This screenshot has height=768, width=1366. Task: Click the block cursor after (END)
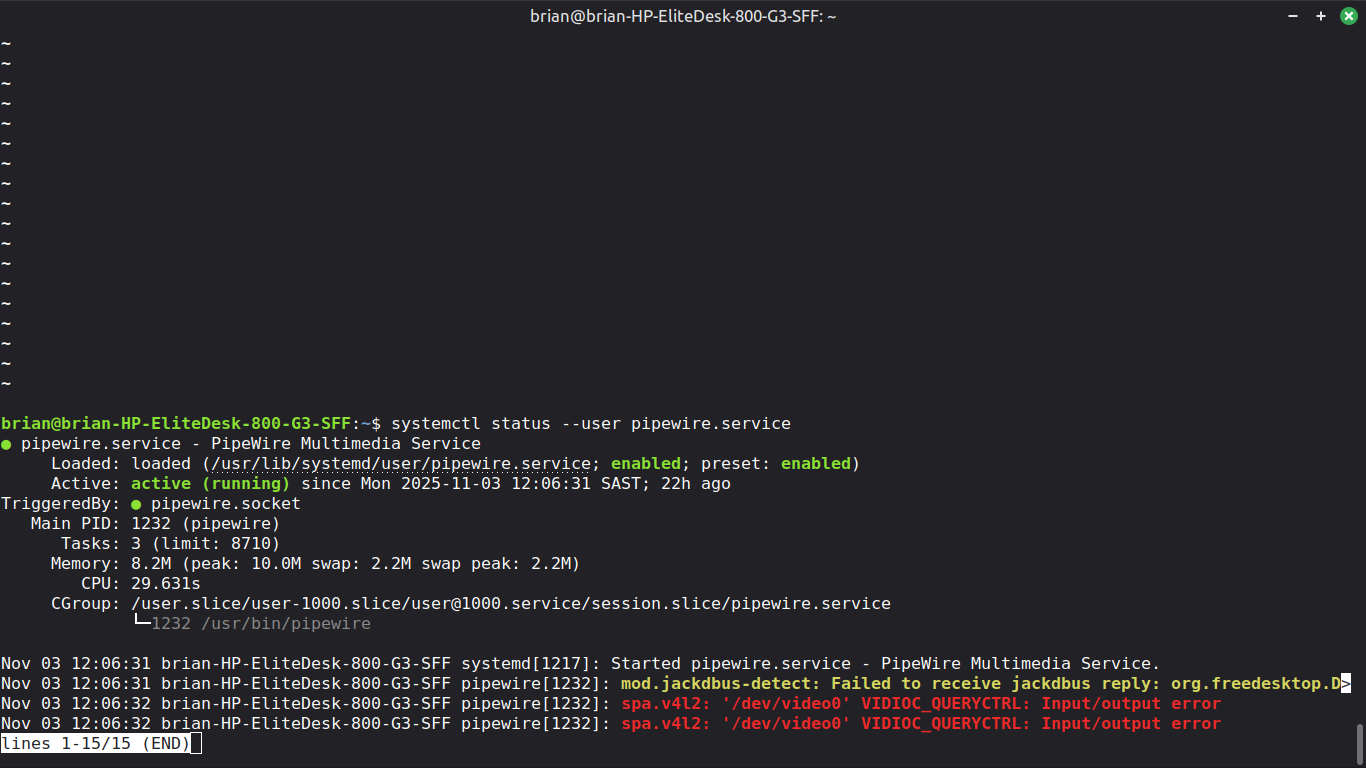pyautogui.click(x=196, y=744)
